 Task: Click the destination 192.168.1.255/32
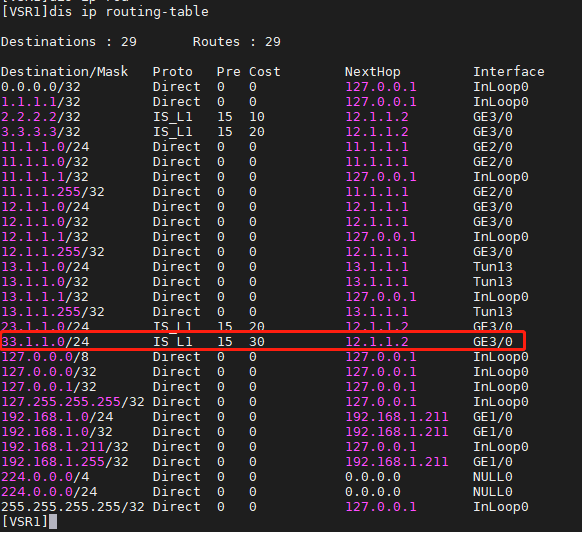[x=65, y=462]
